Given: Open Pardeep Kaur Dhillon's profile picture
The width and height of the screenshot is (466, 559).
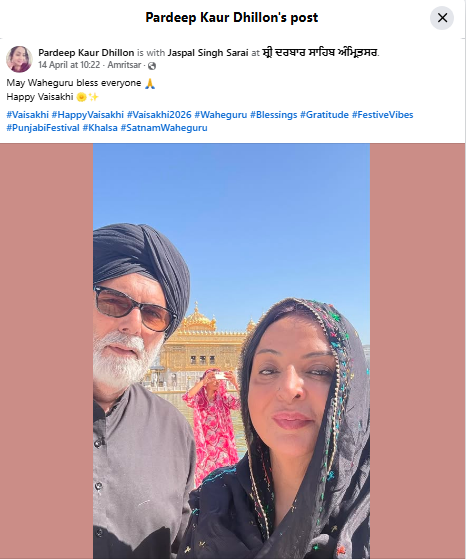Looking at the screenshot, I should tap(19, 58).
